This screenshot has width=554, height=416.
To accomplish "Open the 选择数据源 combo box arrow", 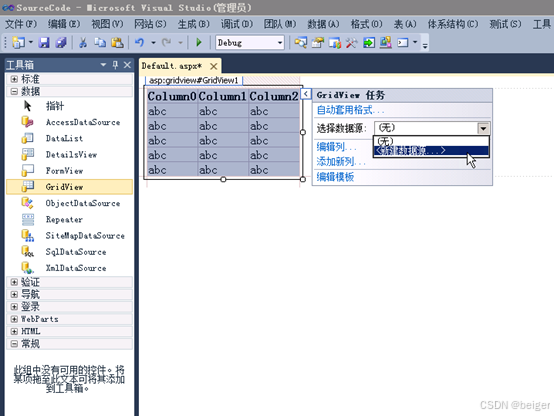I will coord(483,128).
